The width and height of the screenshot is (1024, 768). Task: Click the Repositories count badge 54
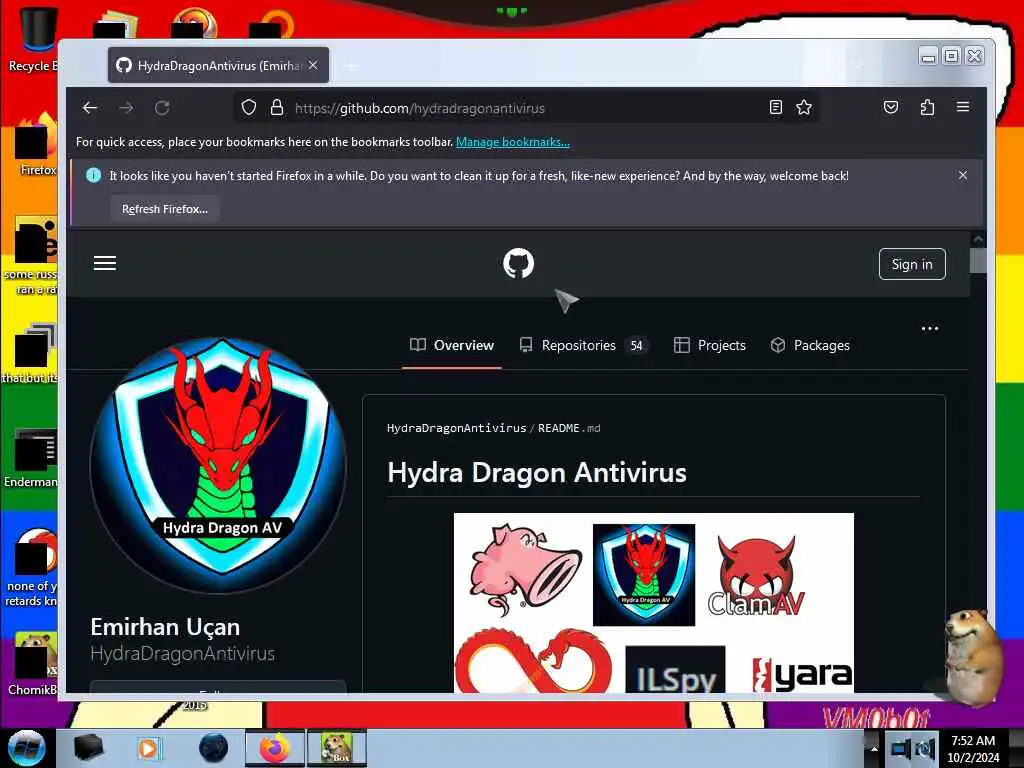636,345
